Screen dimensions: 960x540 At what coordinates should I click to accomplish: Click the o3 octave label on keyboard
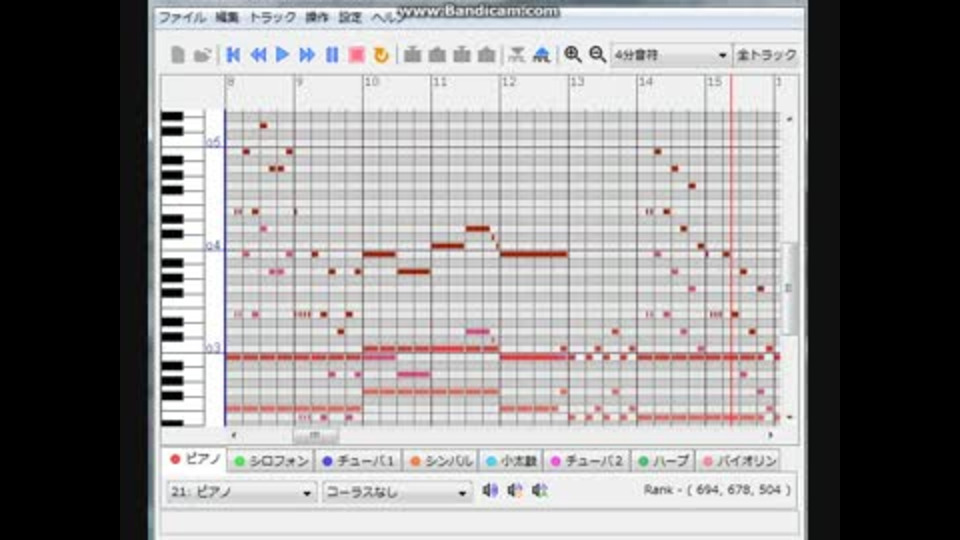(212, 348)
